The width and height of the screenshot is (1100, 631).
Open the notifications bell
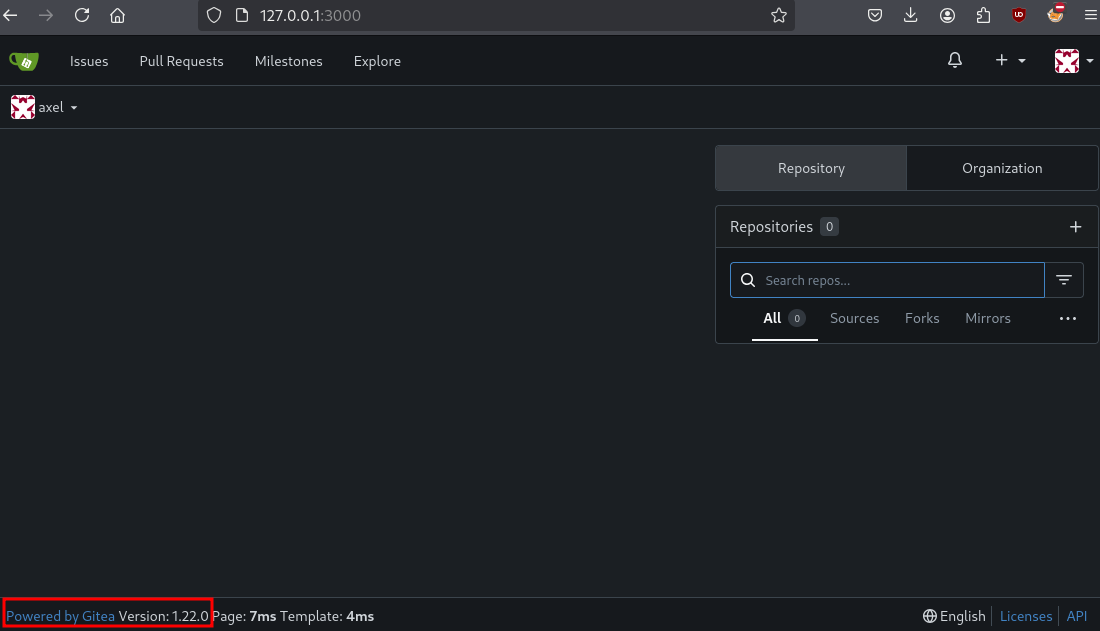coord(955,61)
